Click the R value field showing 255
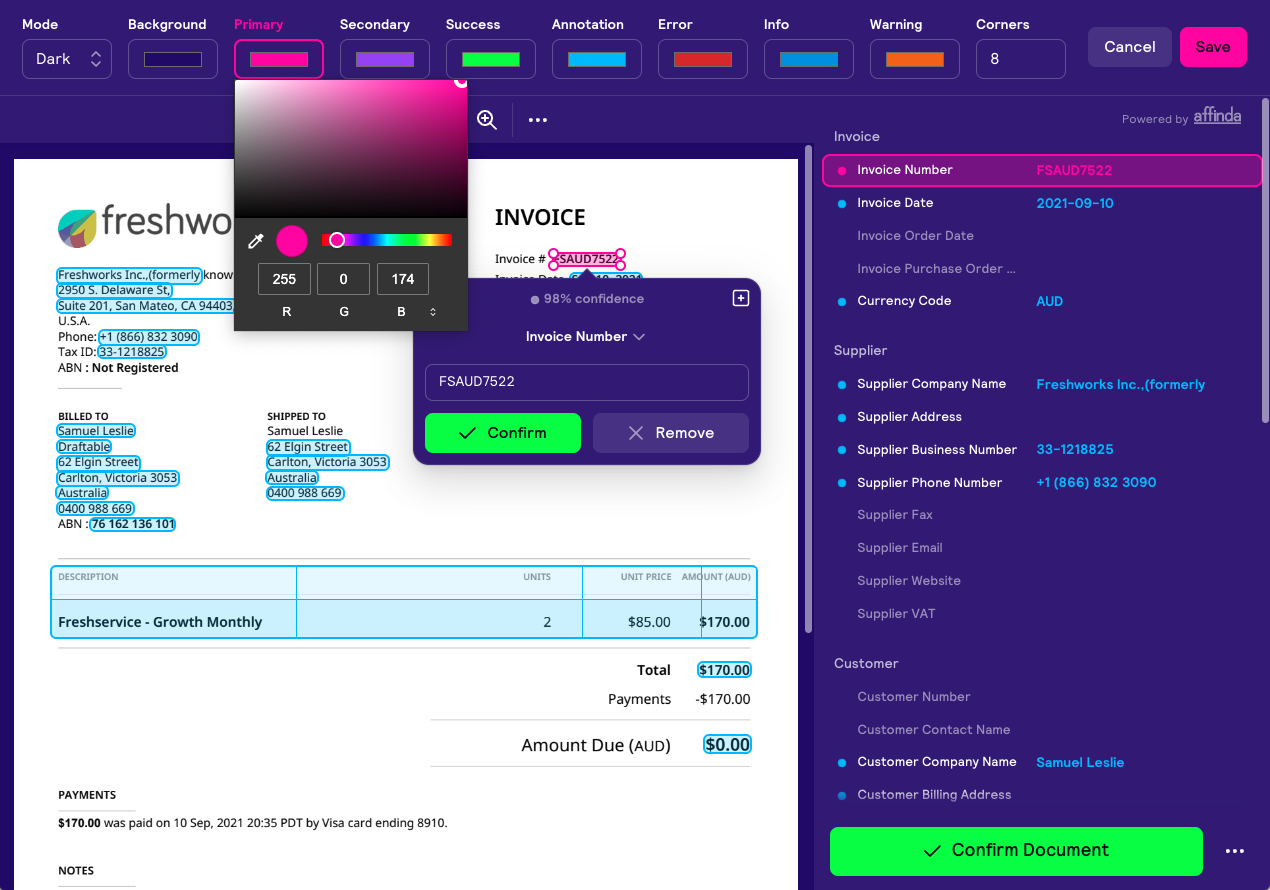The height and width of the screenshot is (890, 1270). click(284, 279)
